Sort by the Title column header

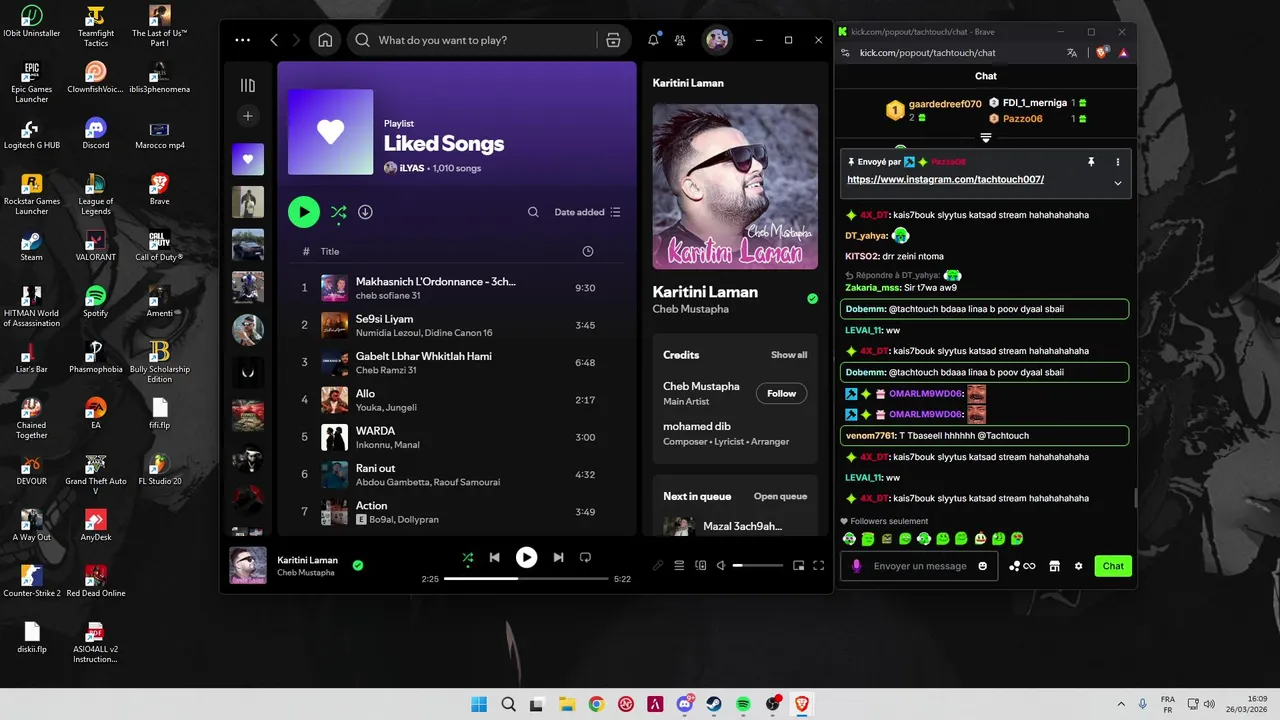coord(330,251)
